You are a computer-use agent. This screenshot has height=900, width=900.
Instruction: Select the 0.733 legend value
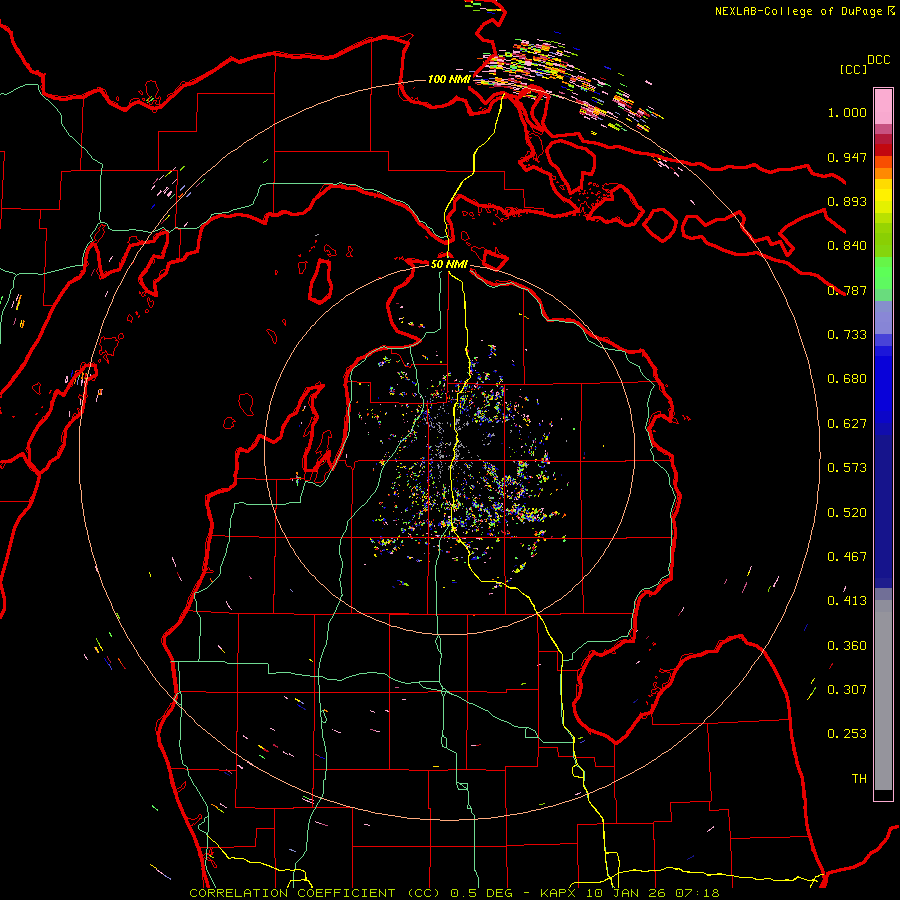(x=847, y=335)
